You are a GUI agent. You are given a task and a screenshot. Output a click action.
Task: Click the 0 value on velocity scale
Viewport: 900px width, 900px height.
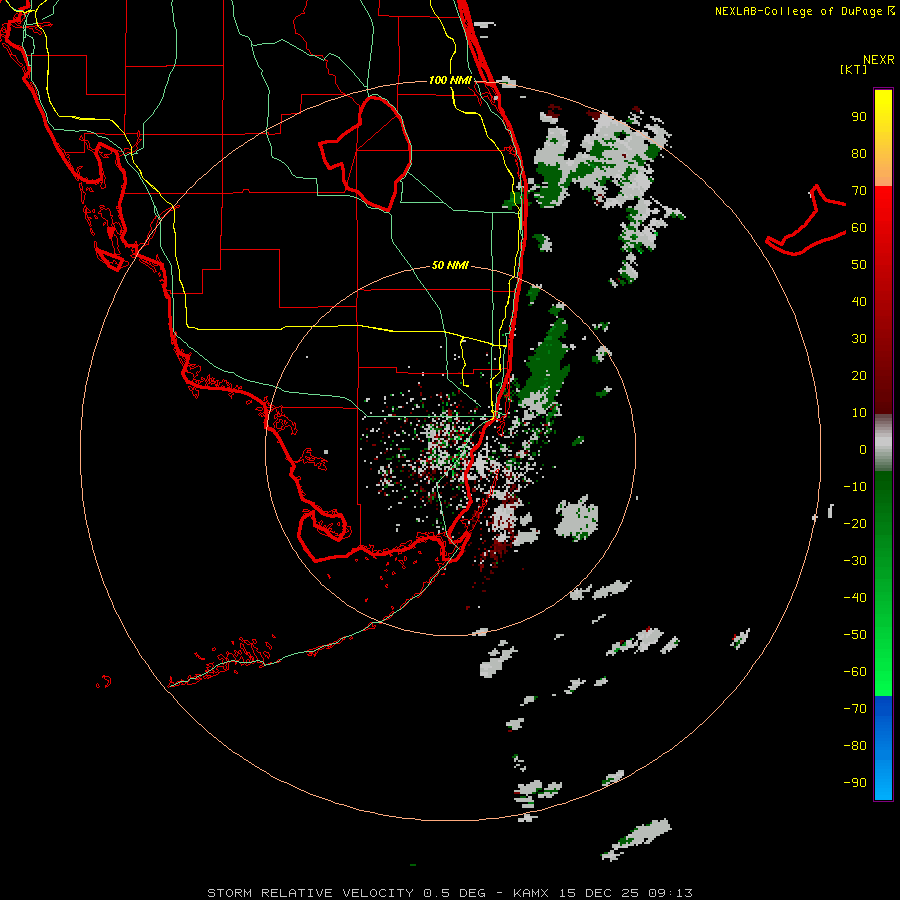(x=863, y=449)
